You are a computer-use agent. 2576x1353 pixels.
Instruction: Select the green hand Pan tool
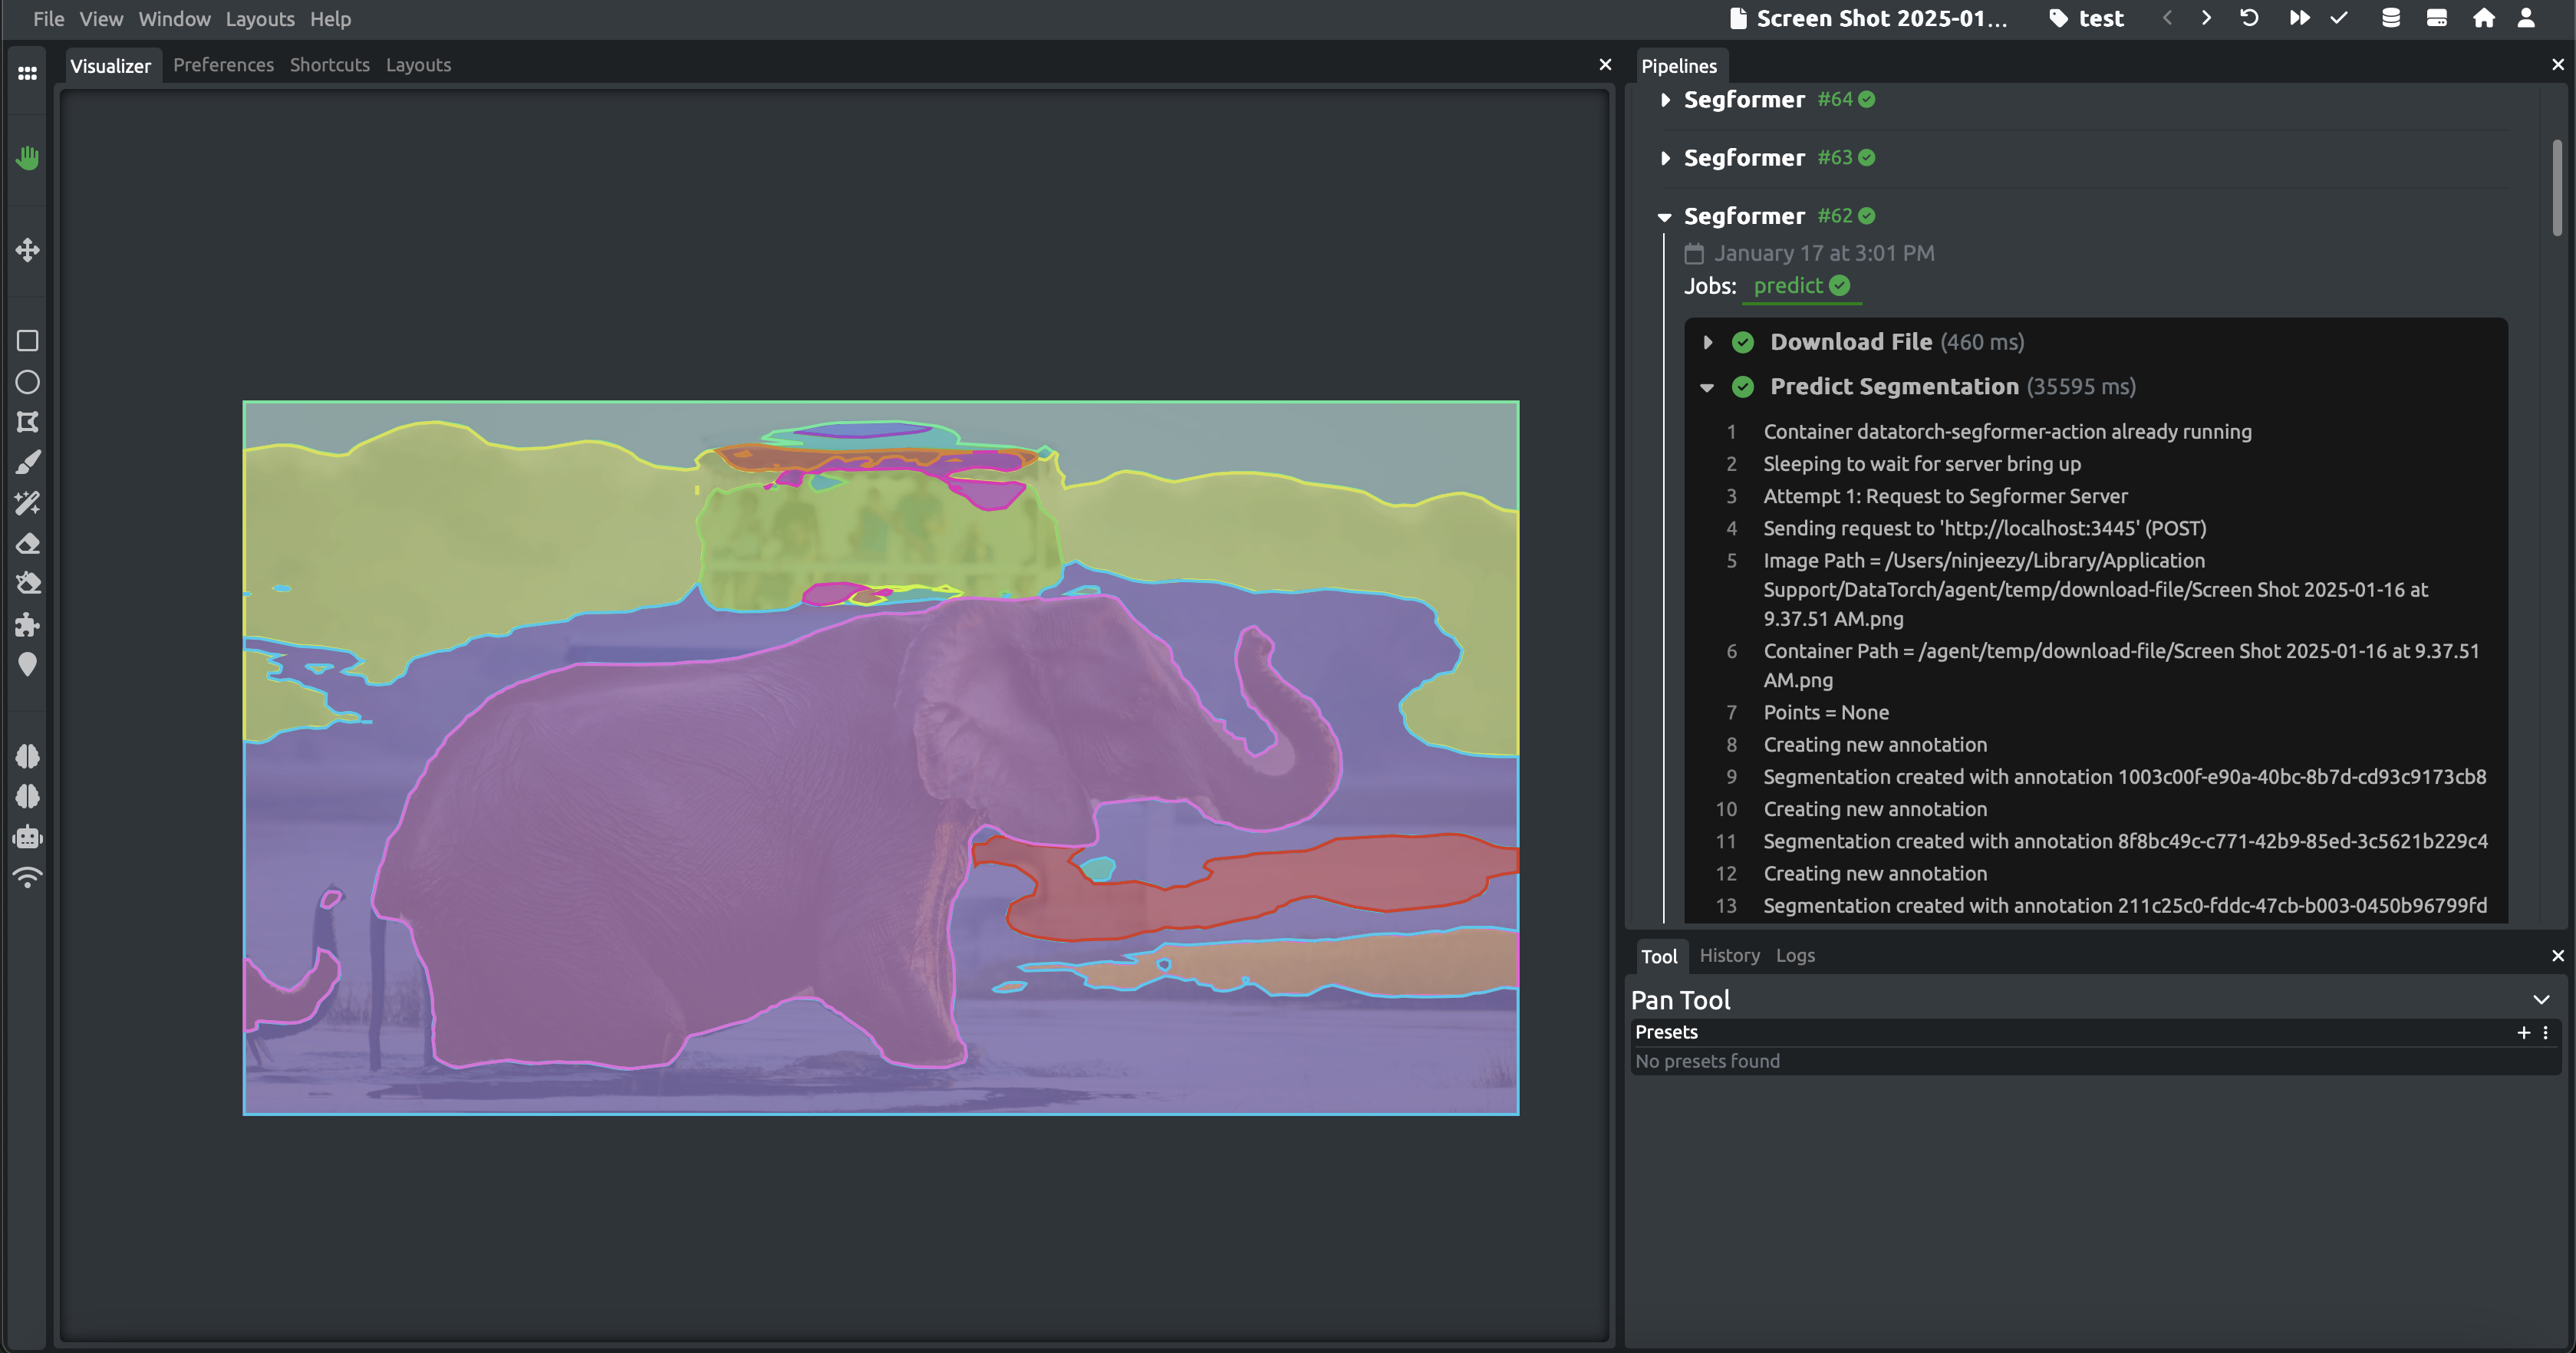point(27,158)
